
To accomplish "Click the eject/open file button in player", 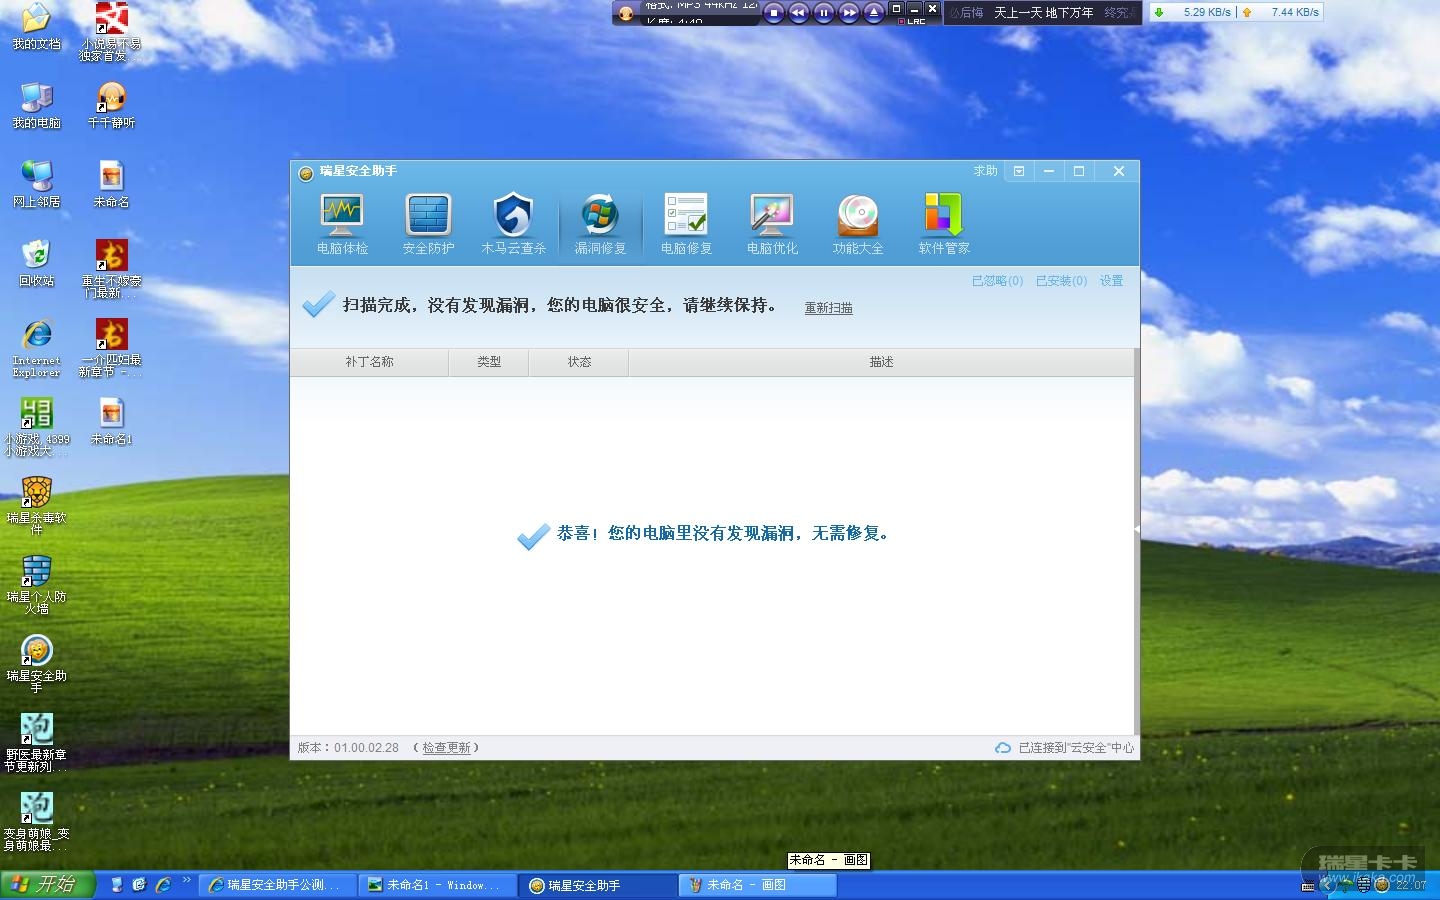I will click(x=873, y=13).
